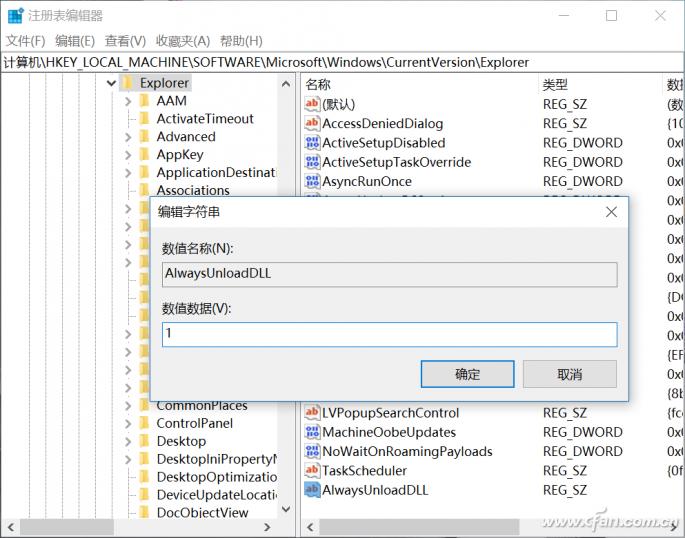Expand the CommonPlaces key
Image resolution: width=685 pixels, height=538 pixels.
pyautogui.click(x=128, y=406)
